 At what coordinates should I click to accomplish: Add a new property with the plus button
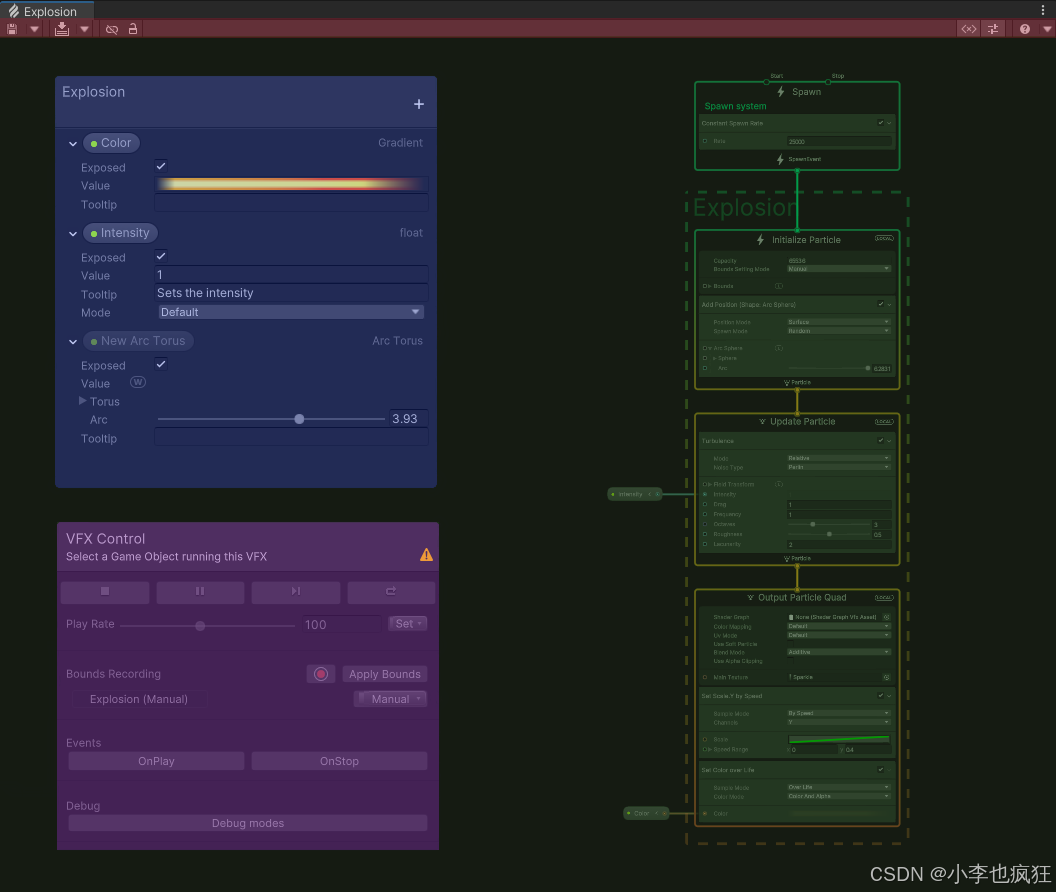(x=419, y=104)
